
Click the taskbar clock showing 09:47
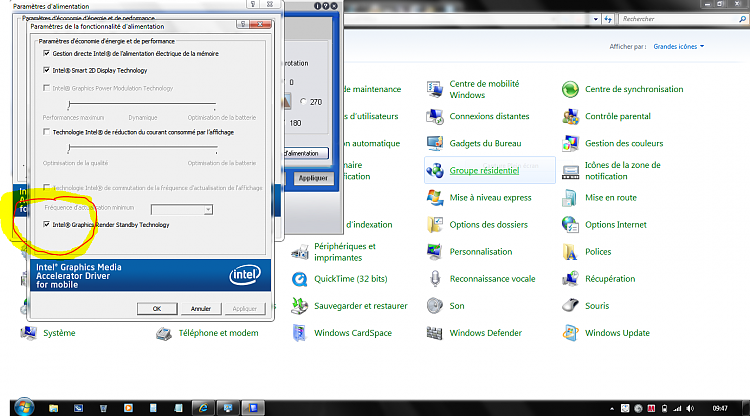720,408
